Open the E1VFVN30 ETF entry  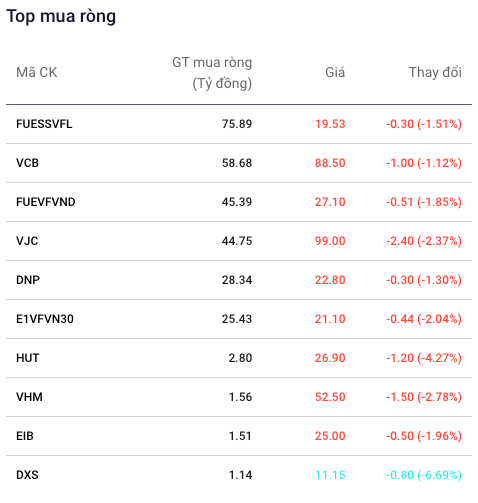[x=45, y=319]
